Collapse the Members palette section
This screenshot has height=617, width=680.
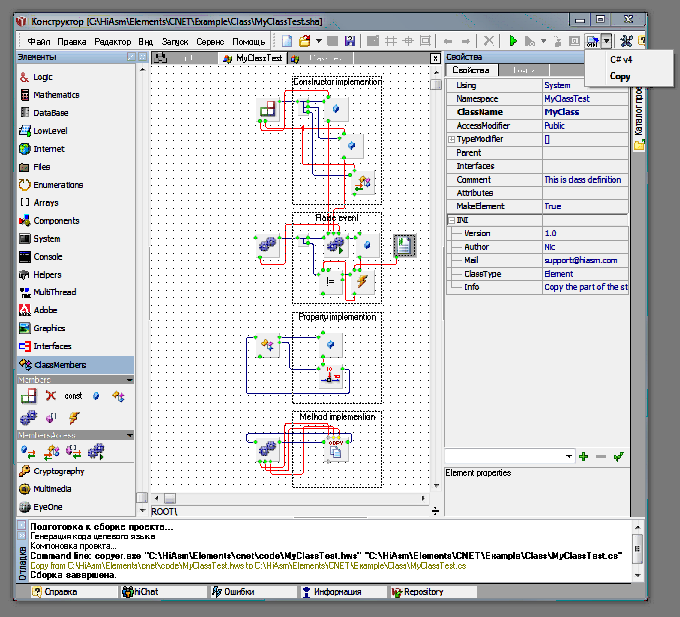(x=128, y=380)
